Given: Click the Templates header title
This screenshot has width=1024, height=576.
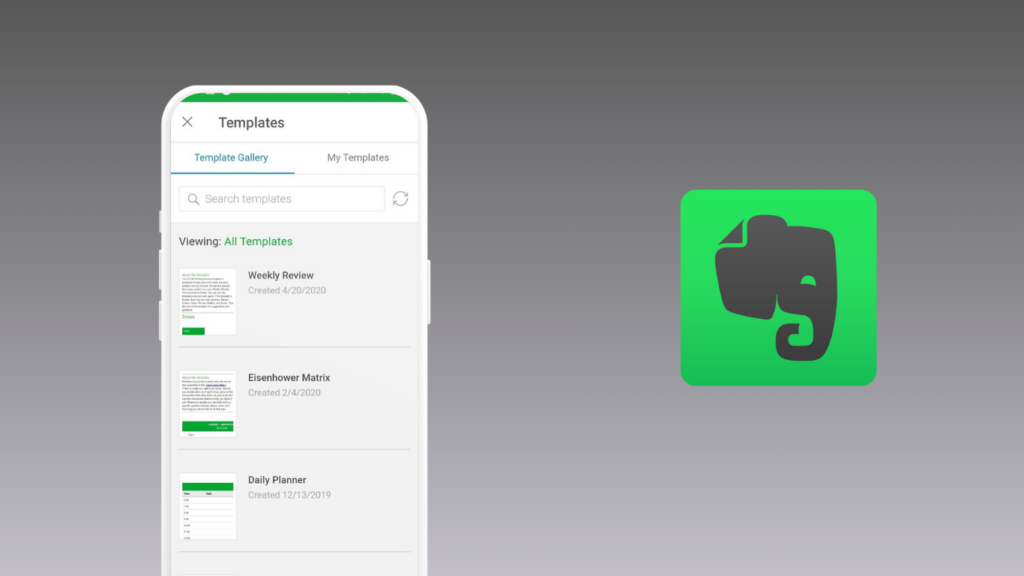Looking at the screenshot, I should tap(251, 123).
